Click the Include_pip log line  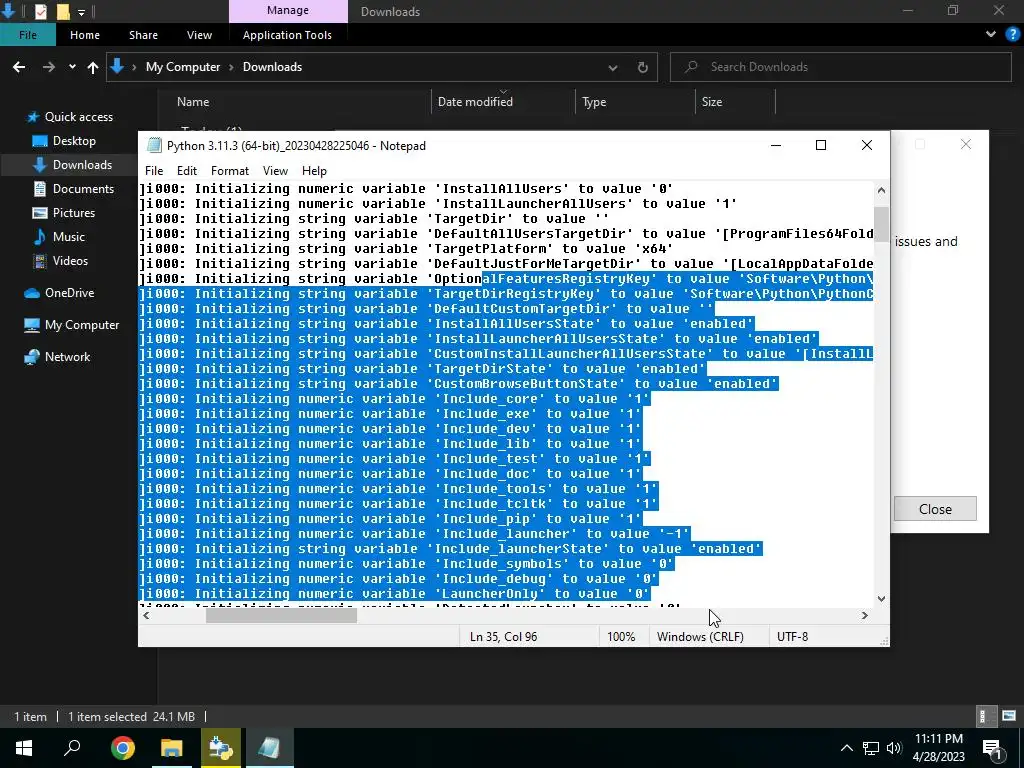[391, 519]
